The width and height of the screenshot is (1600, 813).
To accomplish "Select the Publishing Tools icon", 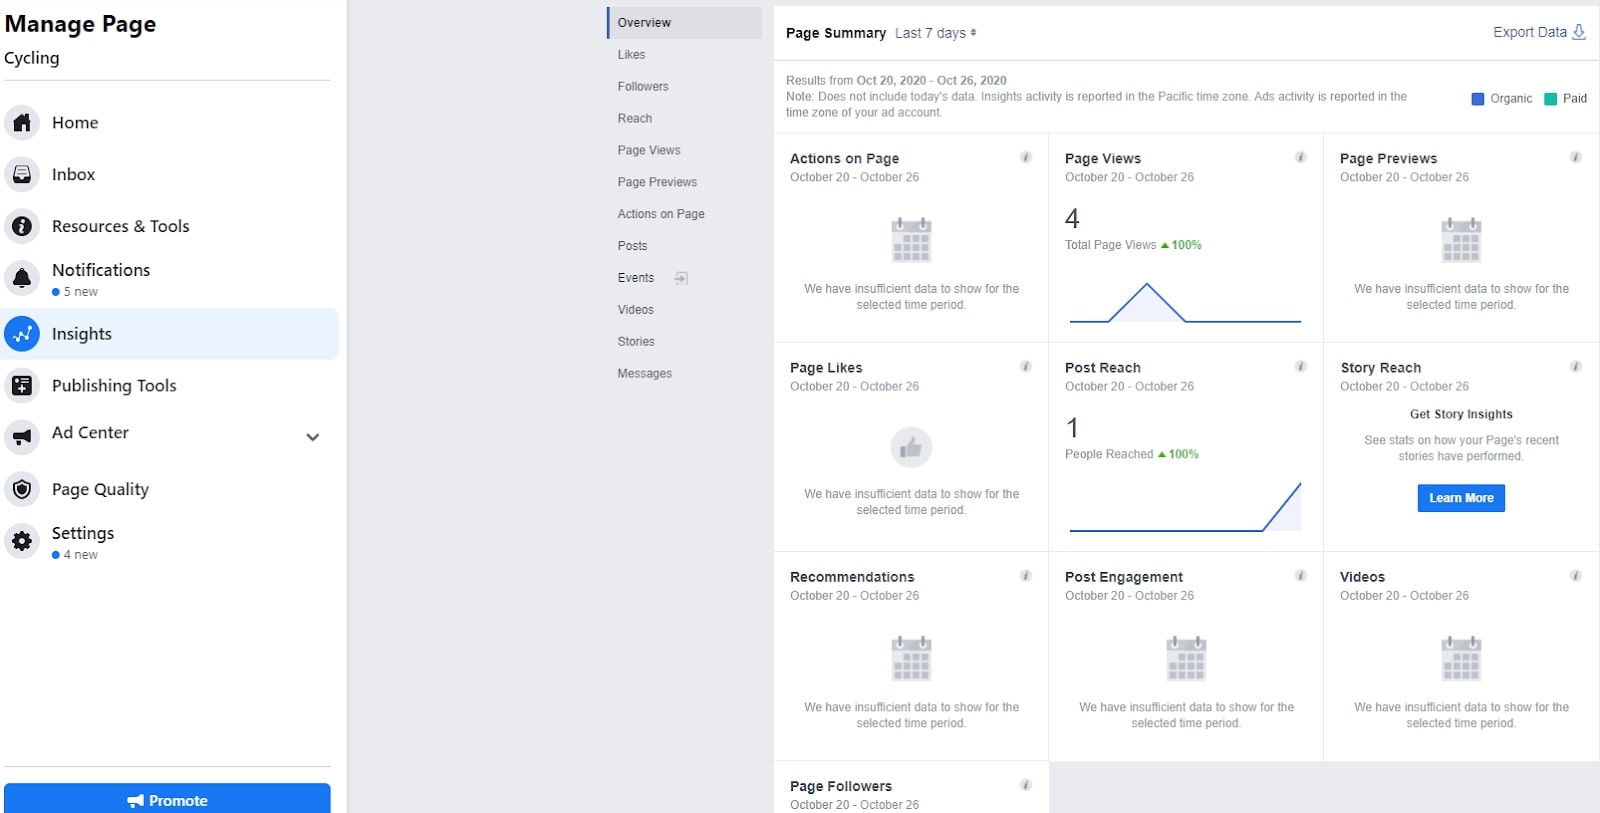I will point(22,385).
